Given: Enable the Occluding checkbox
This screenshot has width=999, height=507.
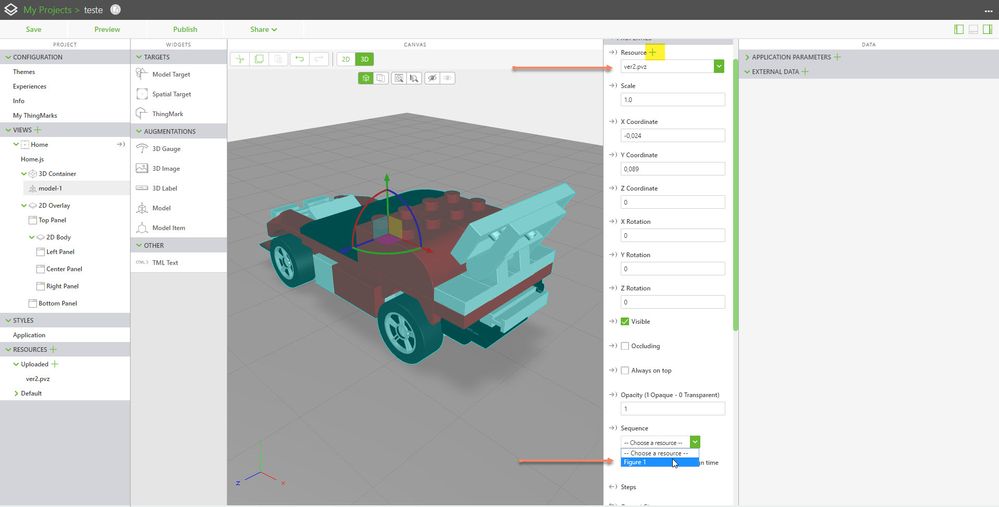Looking at the screenshot, I should tap(625, 346).
